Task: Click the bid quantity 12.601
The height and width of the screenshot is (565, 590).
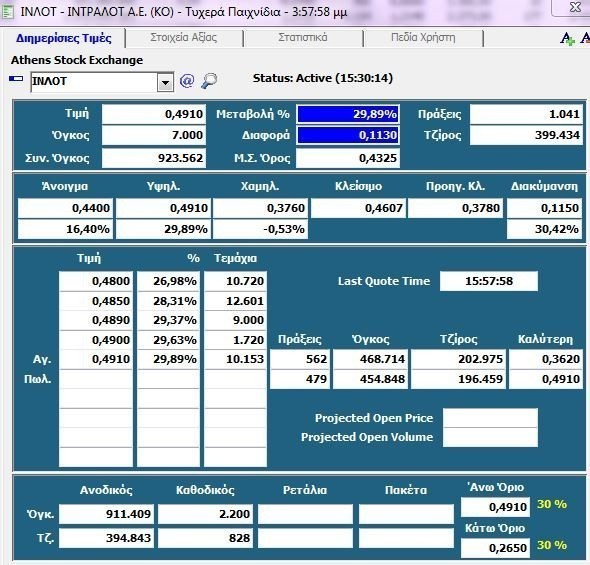Action: (236, 301)
